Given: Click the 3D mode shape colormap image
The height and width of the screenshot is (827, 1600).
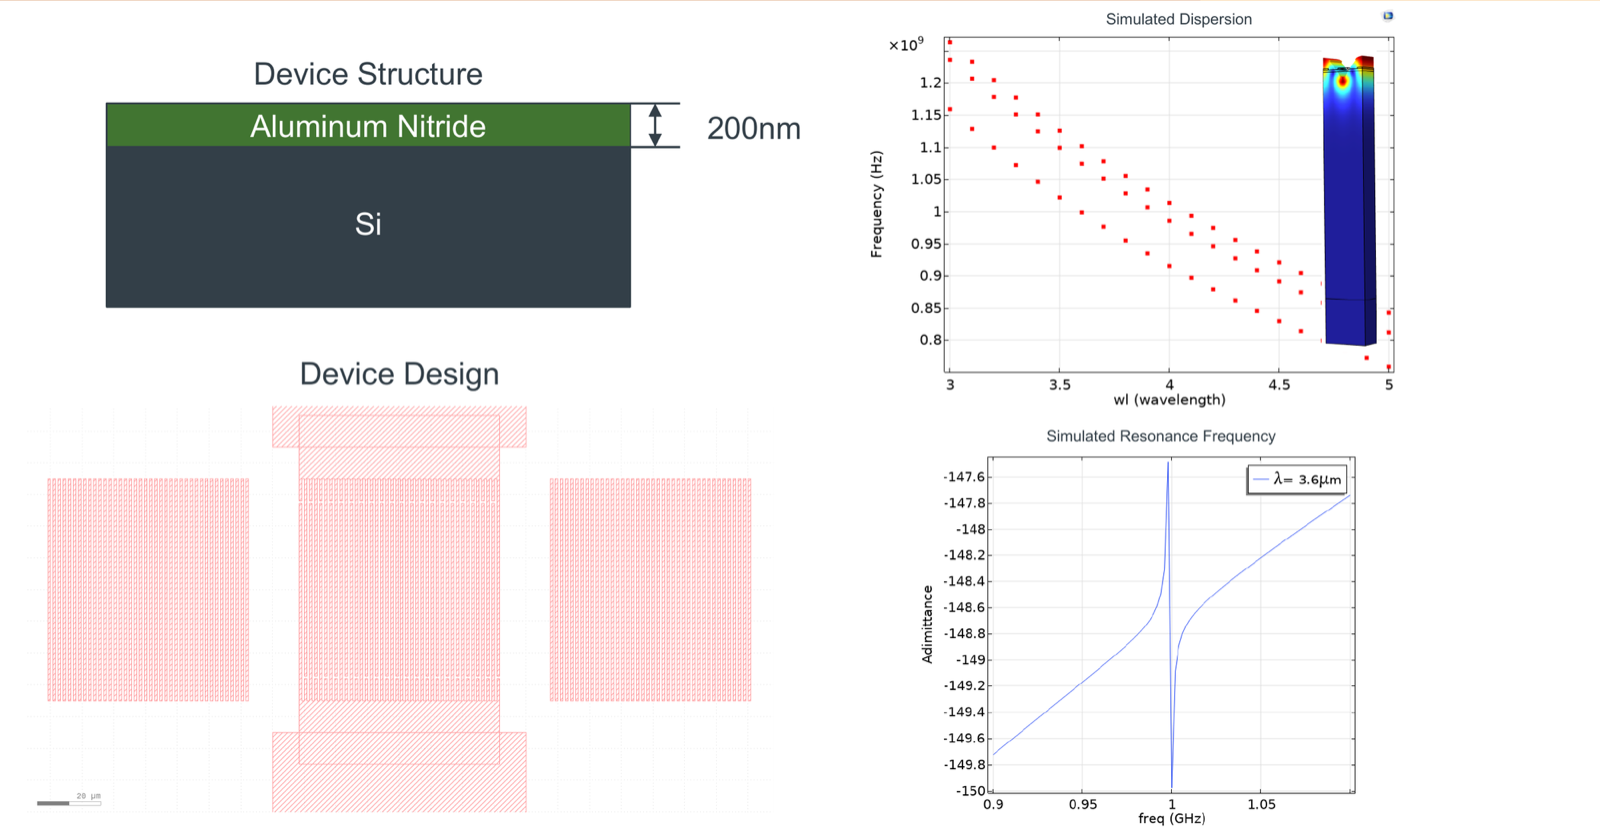Looking at the screenshot, I should (1349, 201).
